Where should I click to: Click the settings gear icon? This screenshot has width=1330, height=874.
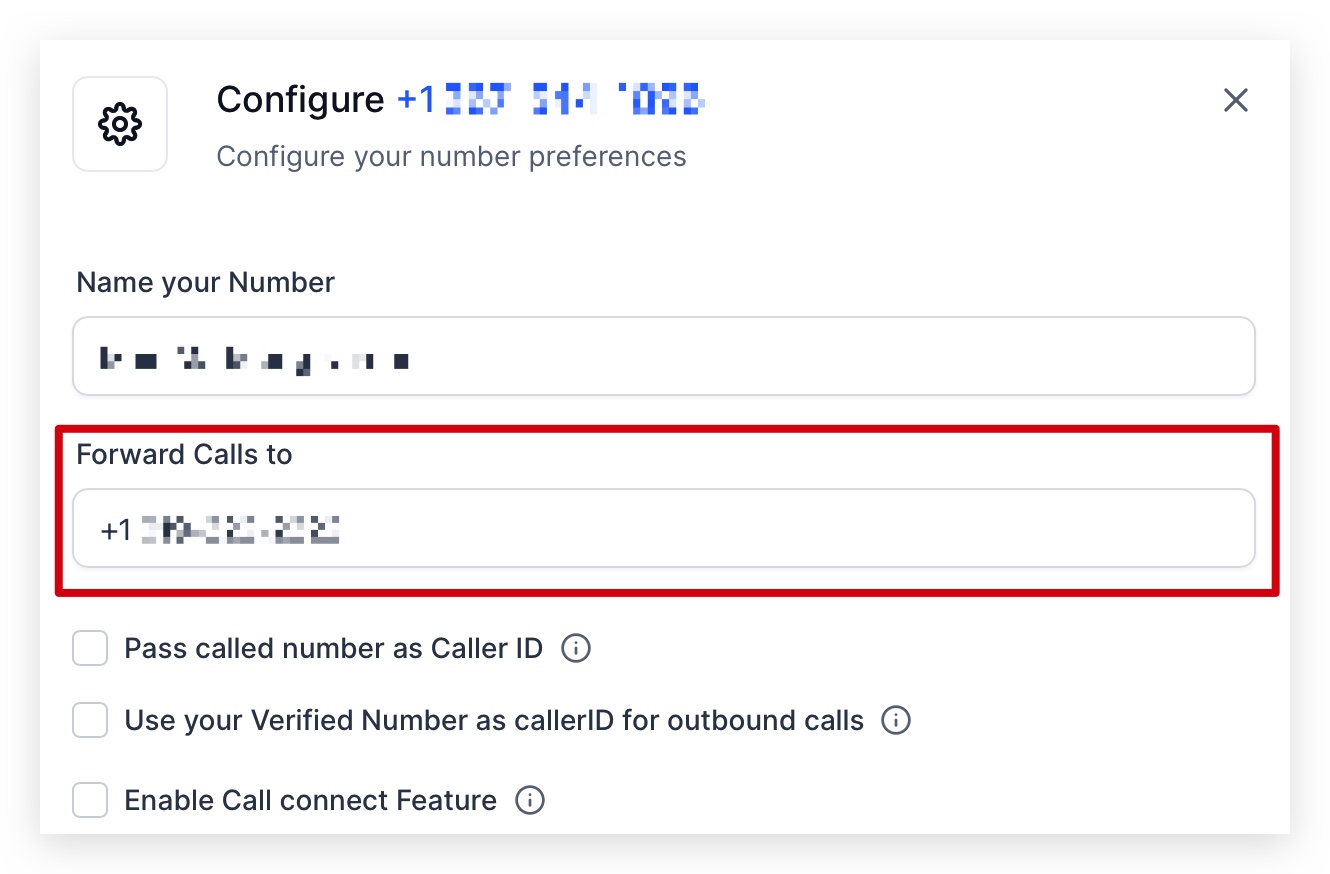pyautogui.click(x=120, y=124)
